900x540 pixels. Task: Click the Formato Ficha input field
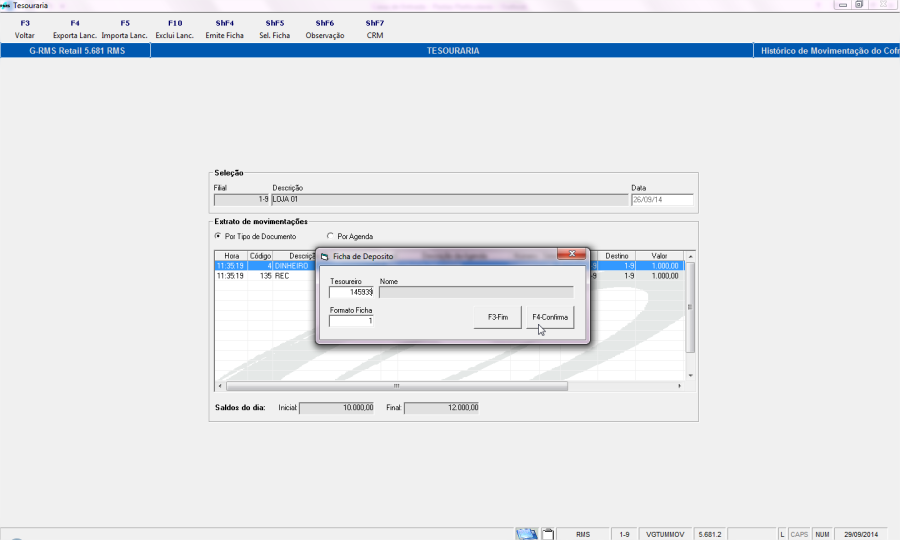tap(351, 321)
